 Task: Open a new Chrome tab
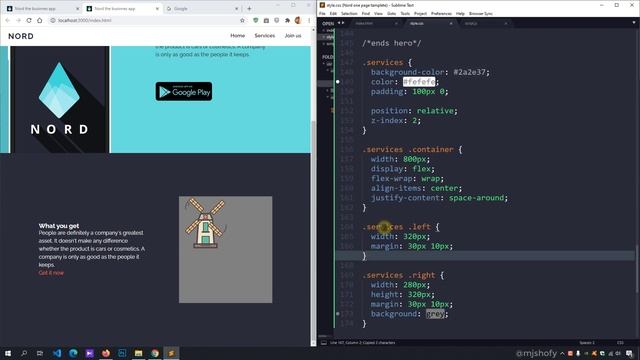pos(249,8)
